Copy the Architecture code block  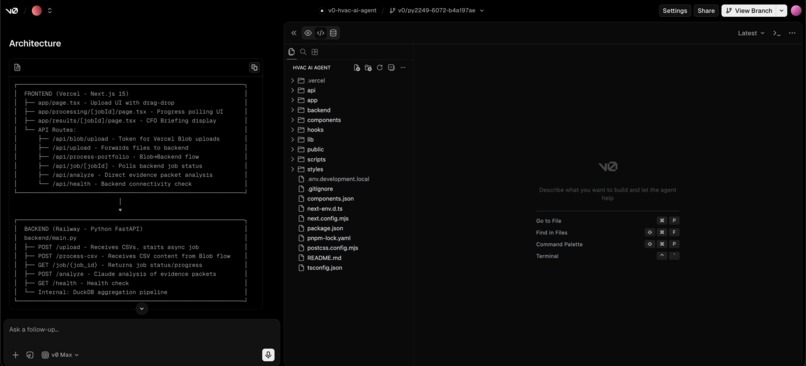point(254,67)
